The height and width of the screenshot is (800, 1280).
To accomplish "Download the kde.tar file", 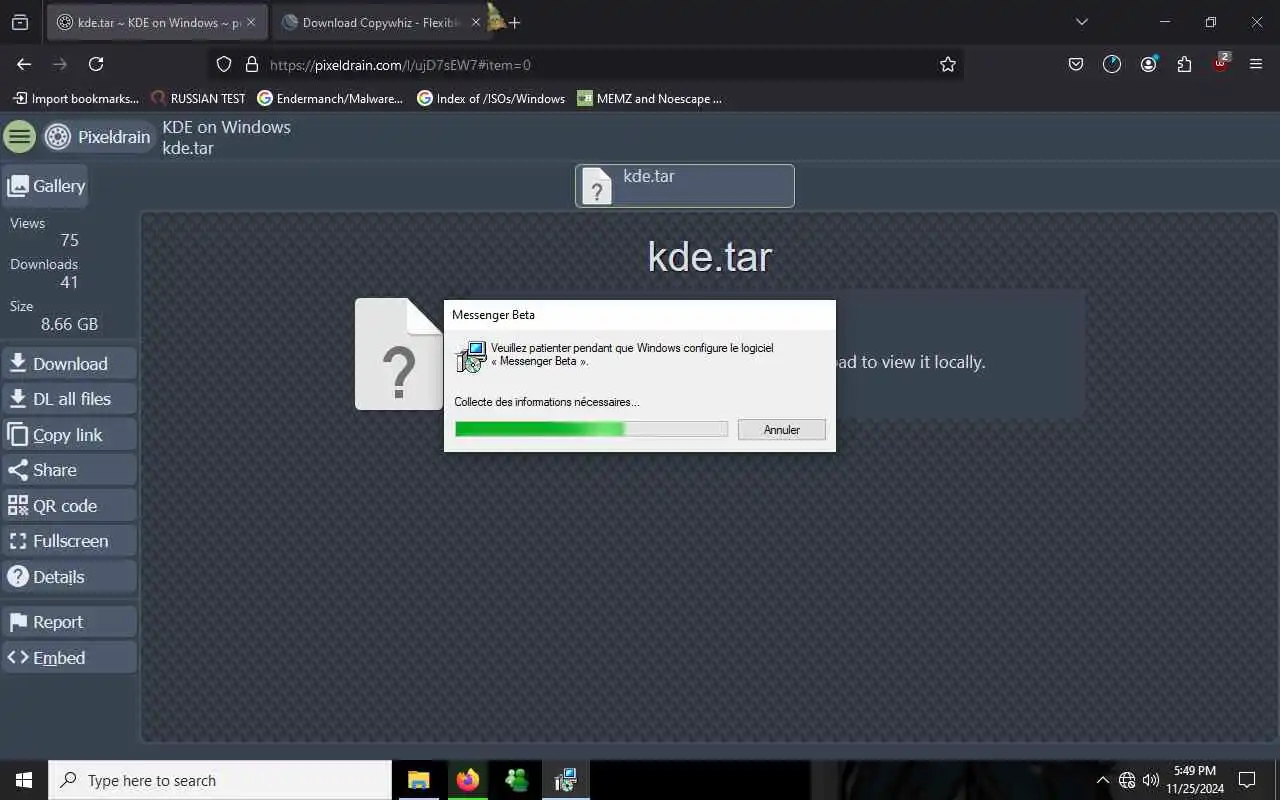I will click(x=69, y=364).
